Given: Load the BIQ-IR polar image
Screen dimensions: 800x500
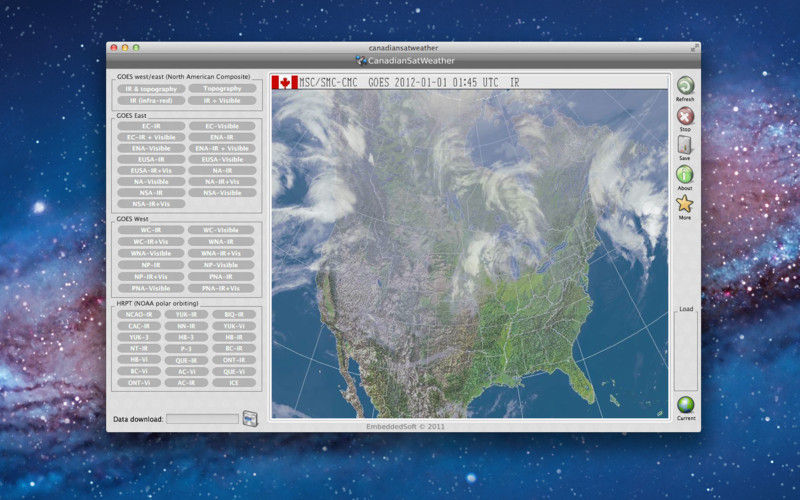Looking at the screenshot, I should tap(234, 315).
